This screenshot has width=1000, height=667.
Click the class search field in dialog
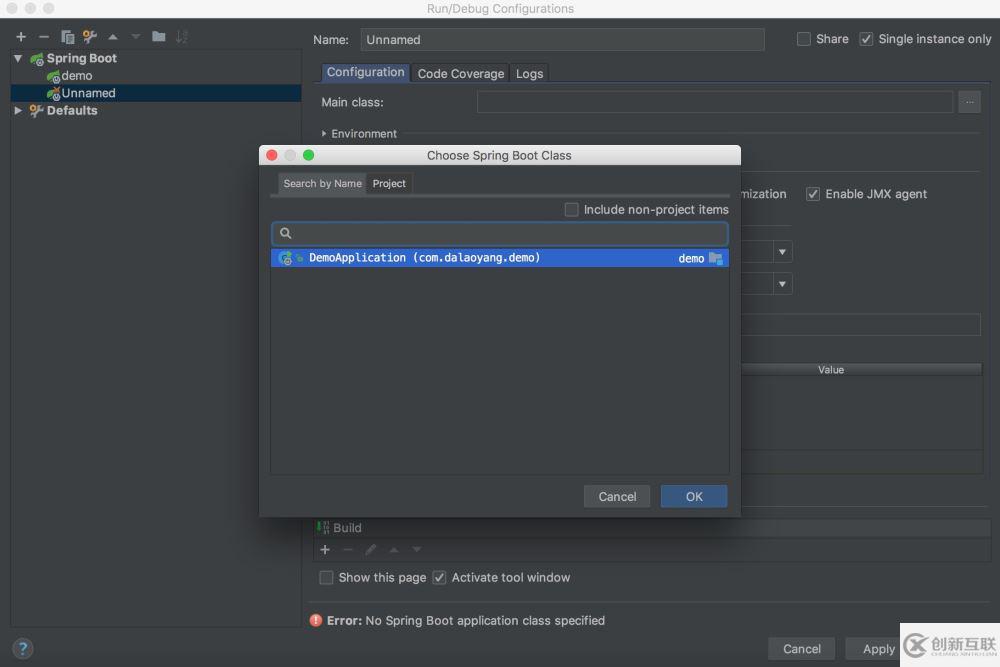500,233
